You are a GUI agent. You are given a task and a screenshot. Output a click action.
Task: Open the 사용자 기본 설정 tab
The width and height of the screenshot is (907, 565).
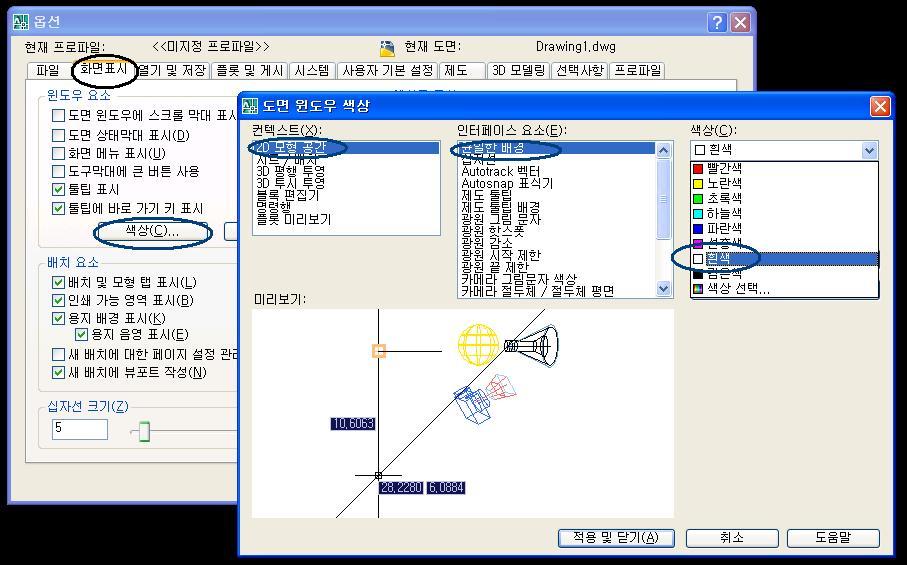coord(388,71)
